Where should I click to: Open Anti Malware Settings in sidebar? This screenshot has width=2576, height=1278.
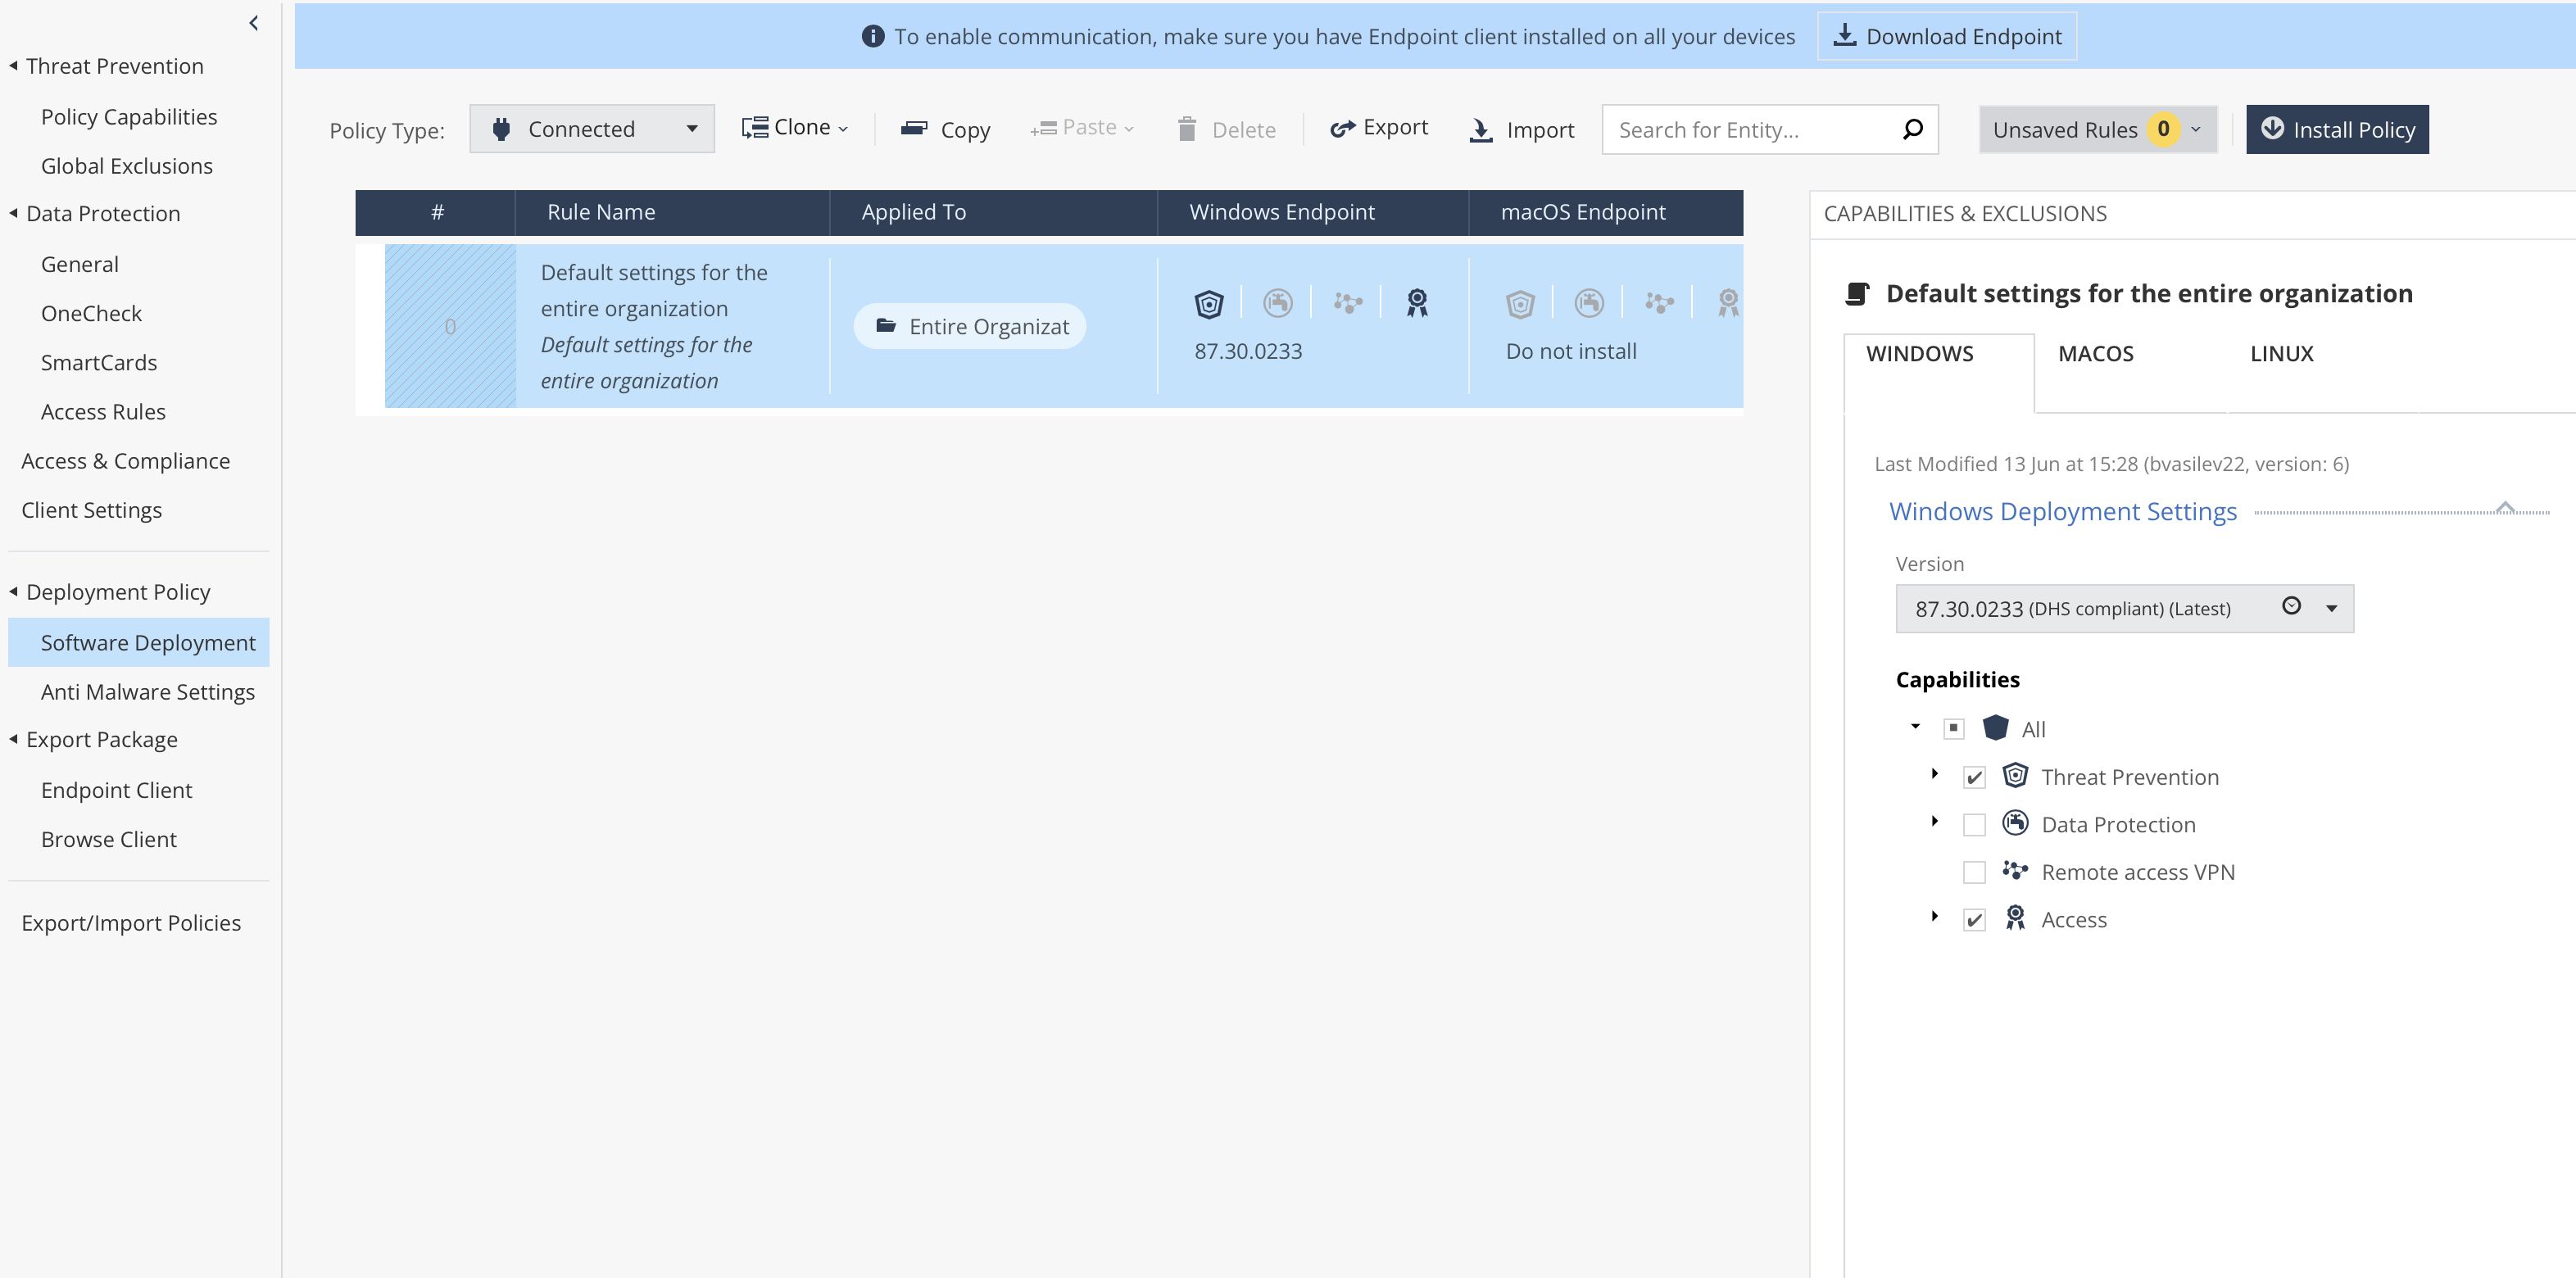(148, 692)
